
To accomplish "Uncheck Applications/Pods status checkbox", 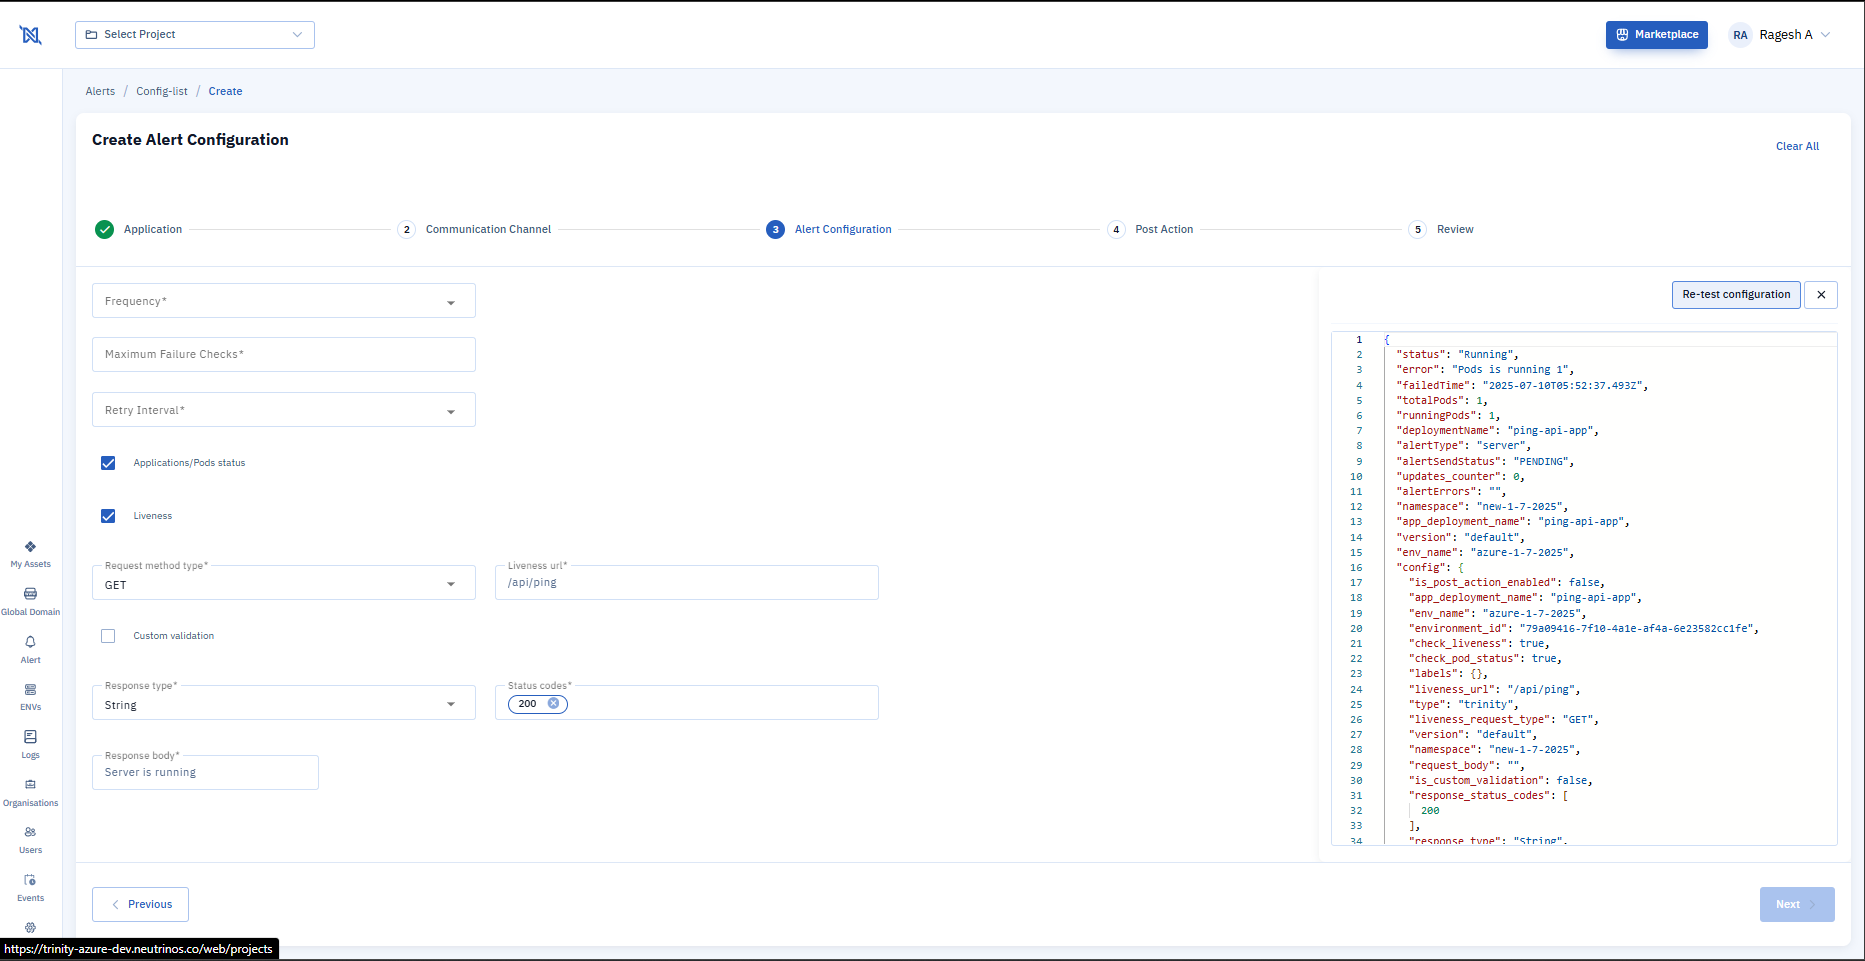I will 108,463.
